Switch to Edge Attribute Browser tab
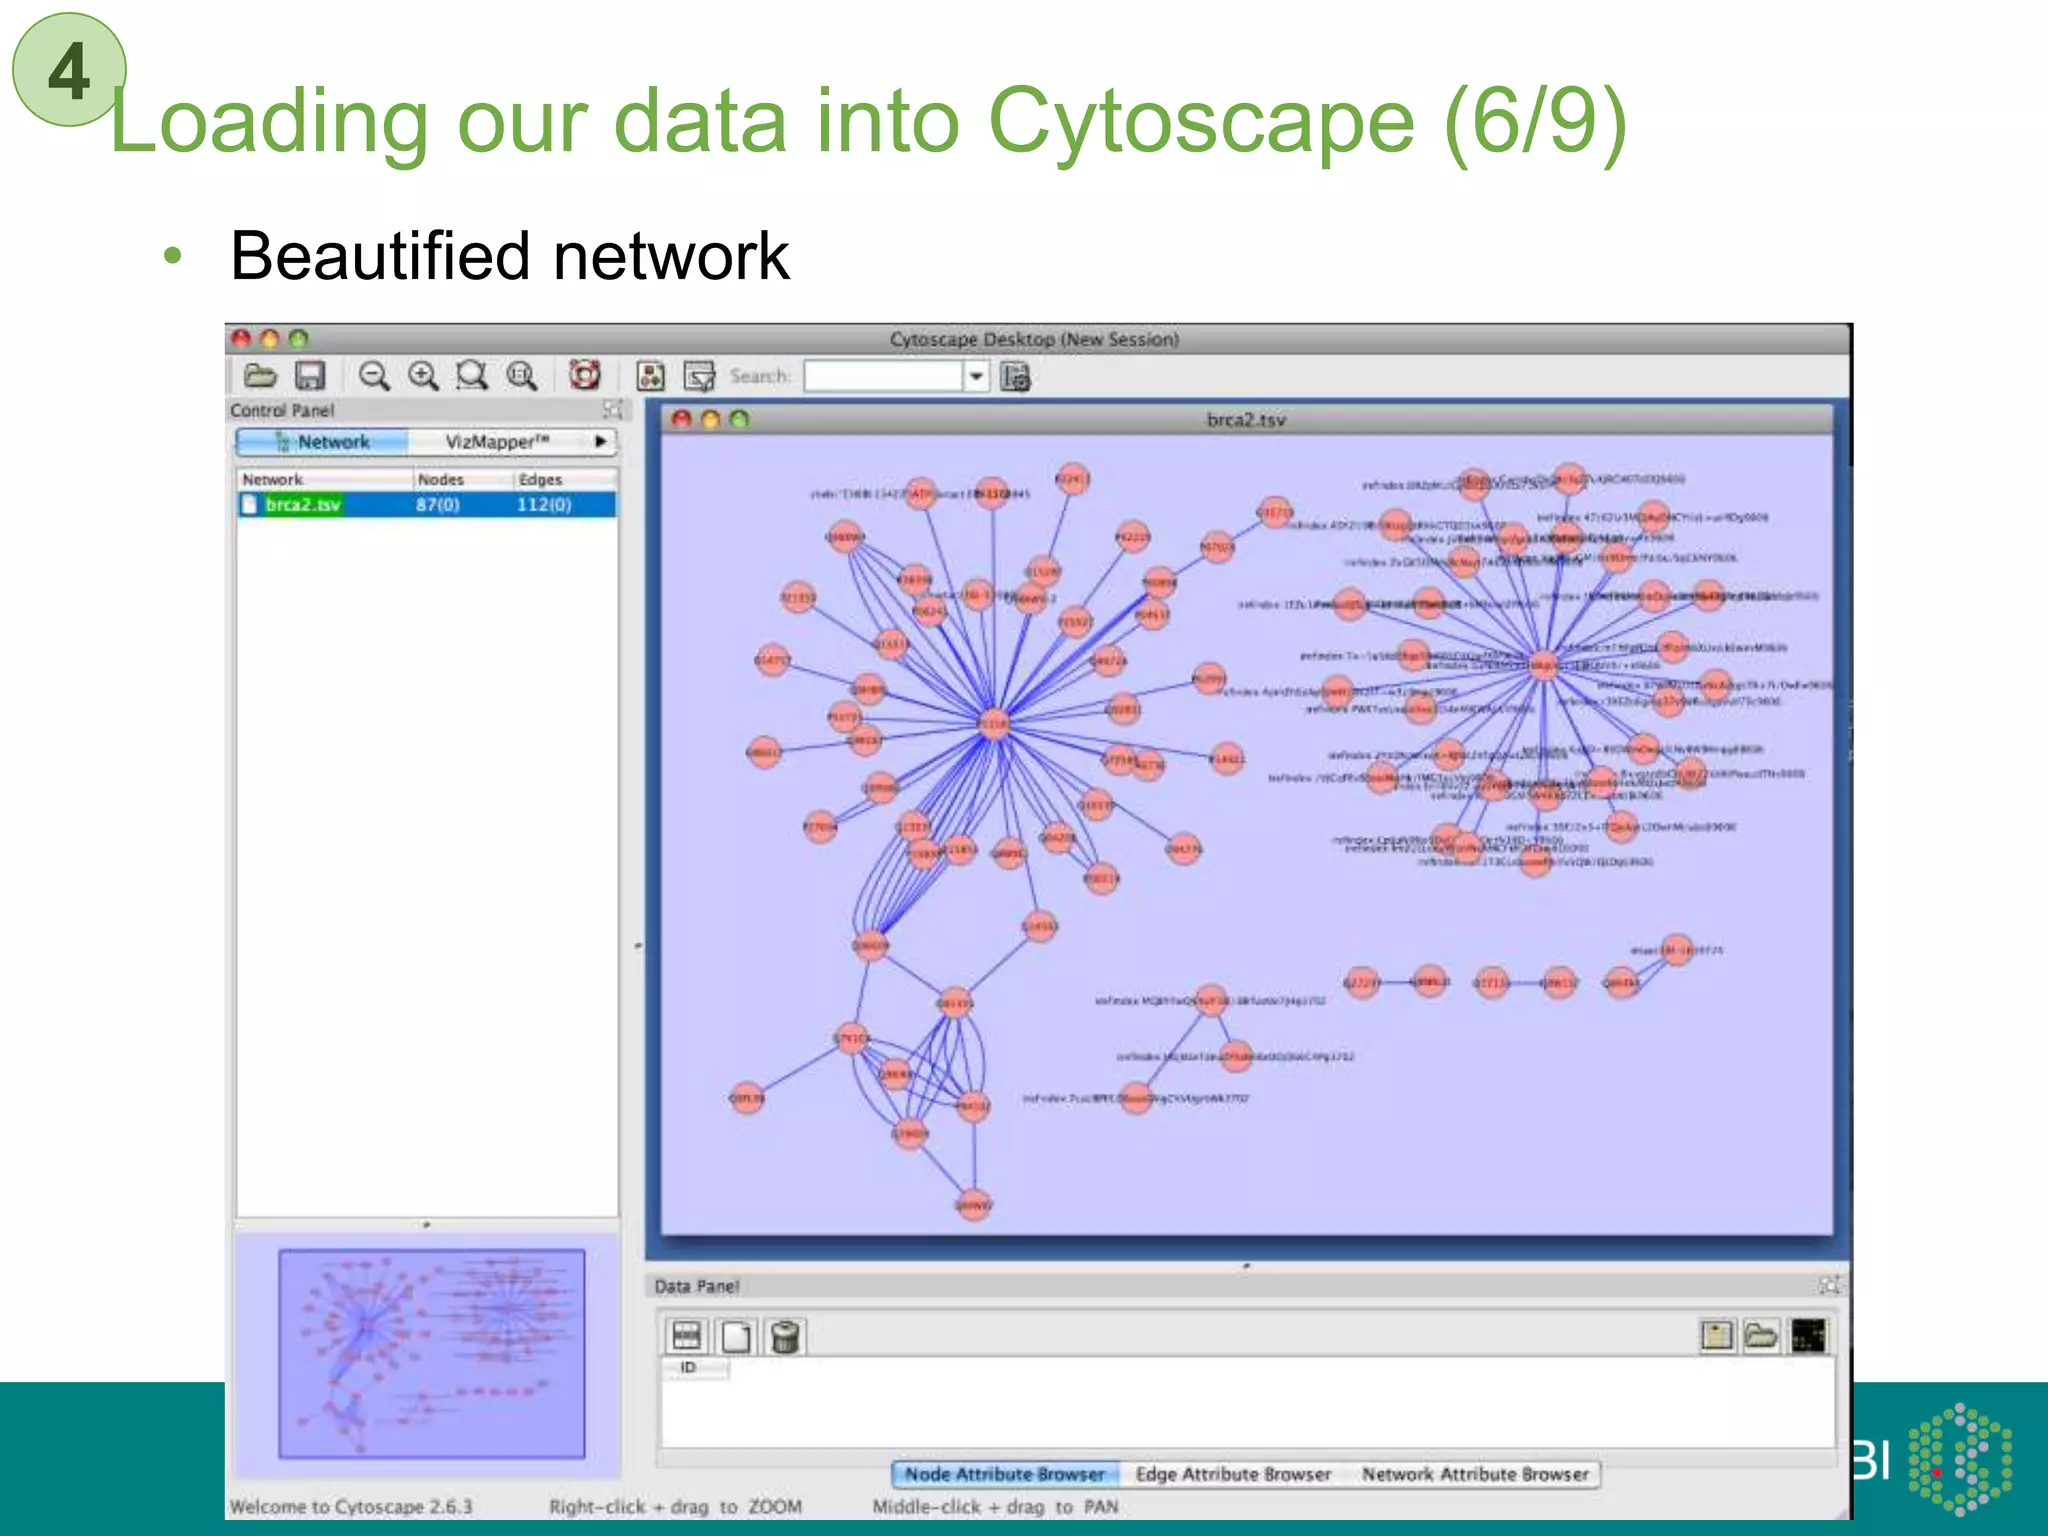Screen dimensions: 2048x1536 tap(1233, 1474)
